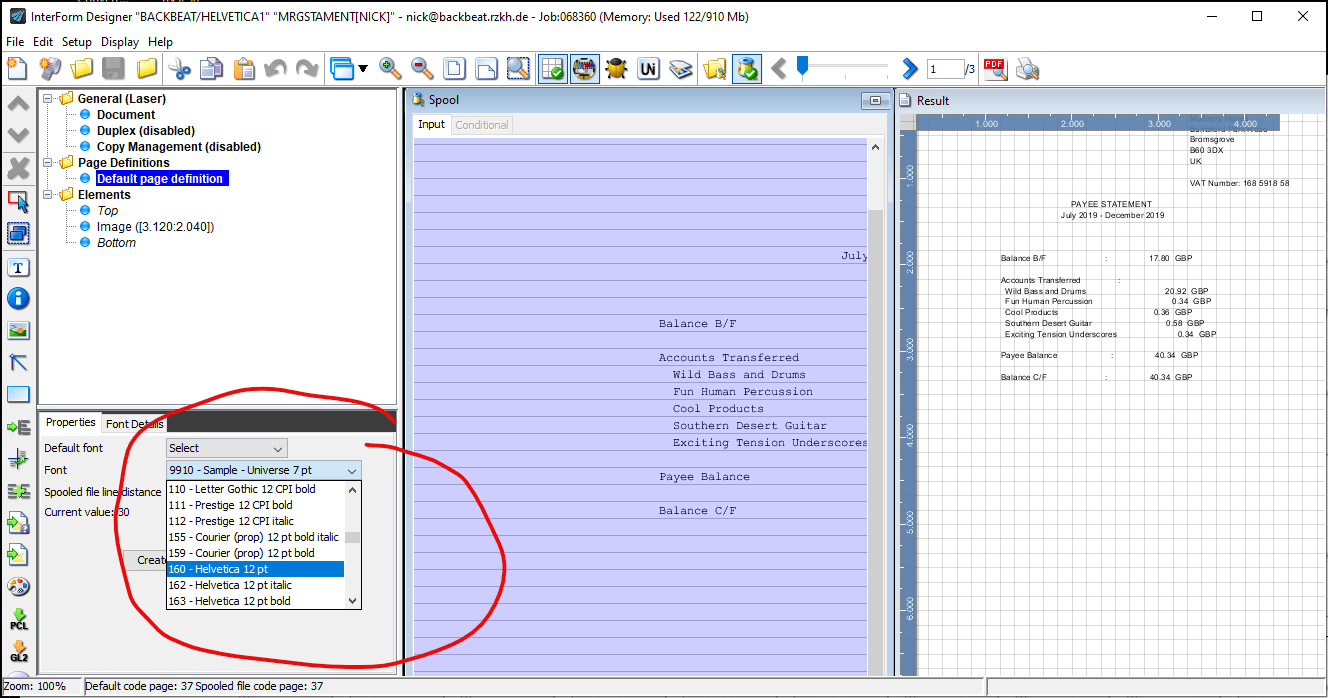1328x698 pixels.
Task: Toggle the database-check toolbar button
Action: click(747, 68)
